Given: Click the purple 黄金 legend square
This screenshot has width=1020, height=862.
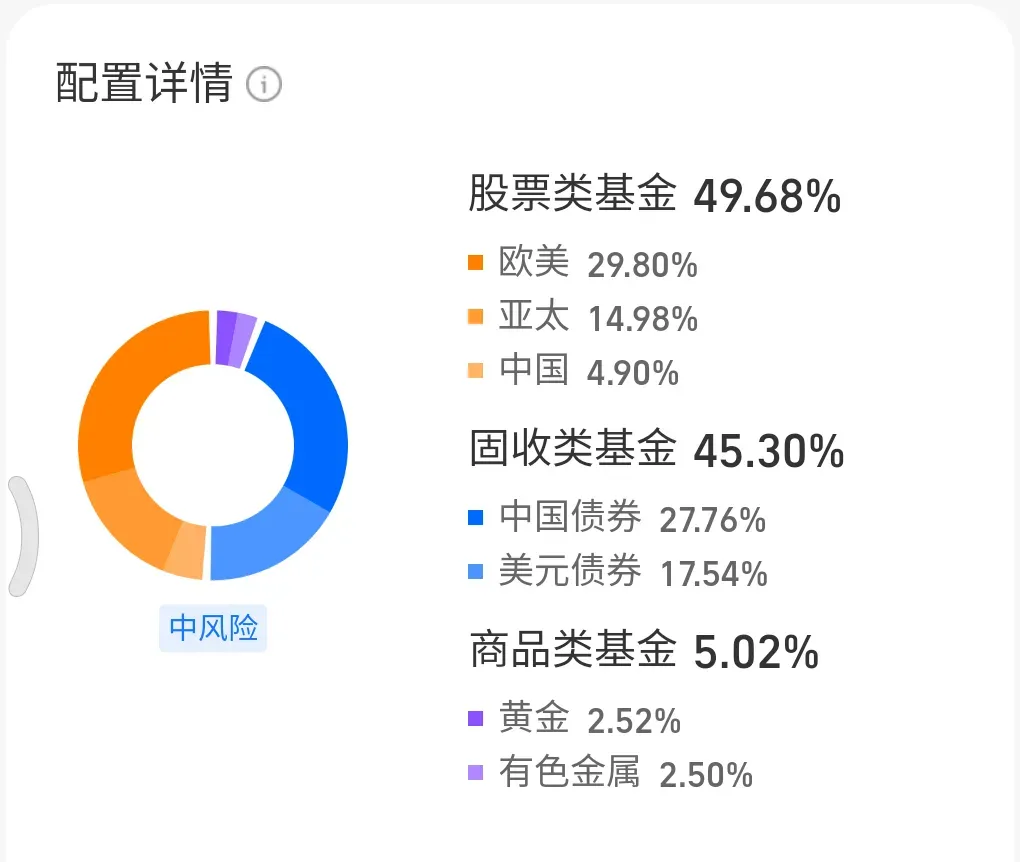Looking at the screenshot, I should coord(476,718).
